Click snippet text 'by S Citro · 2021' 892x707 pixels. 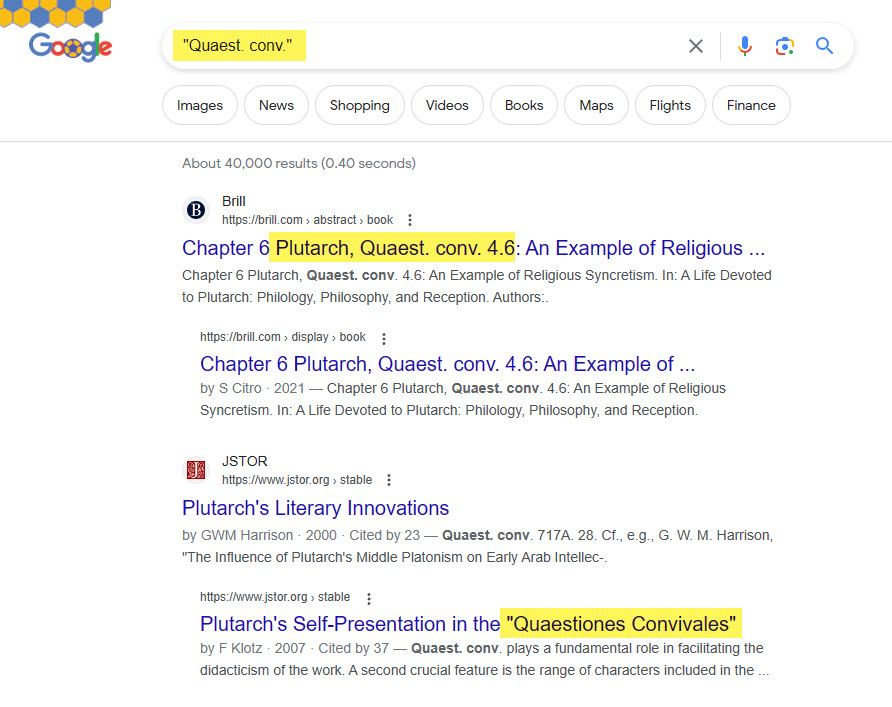point(252,388)
